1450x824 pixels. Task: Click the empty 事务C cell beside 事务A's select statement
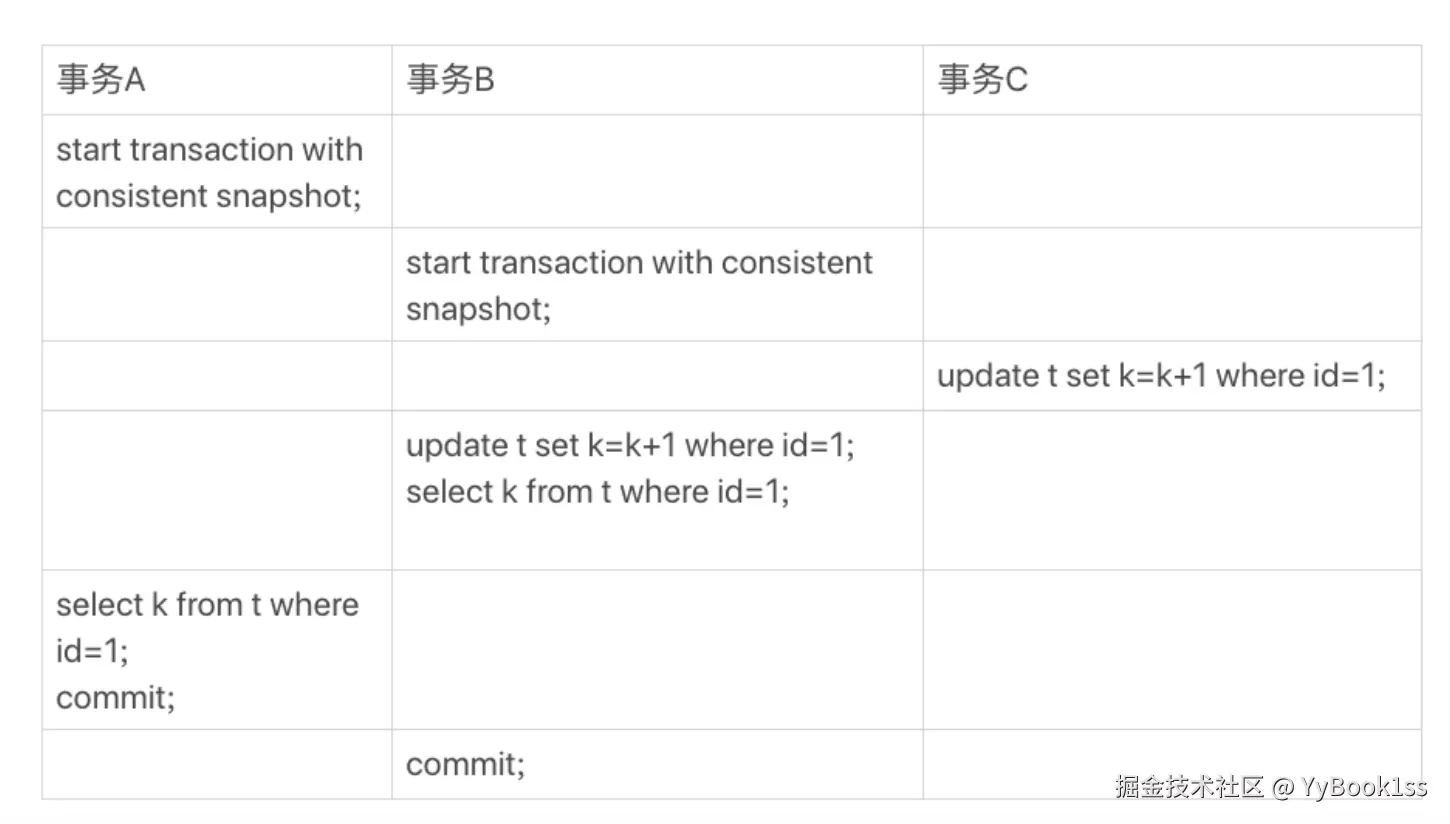tap(1171, 650)
